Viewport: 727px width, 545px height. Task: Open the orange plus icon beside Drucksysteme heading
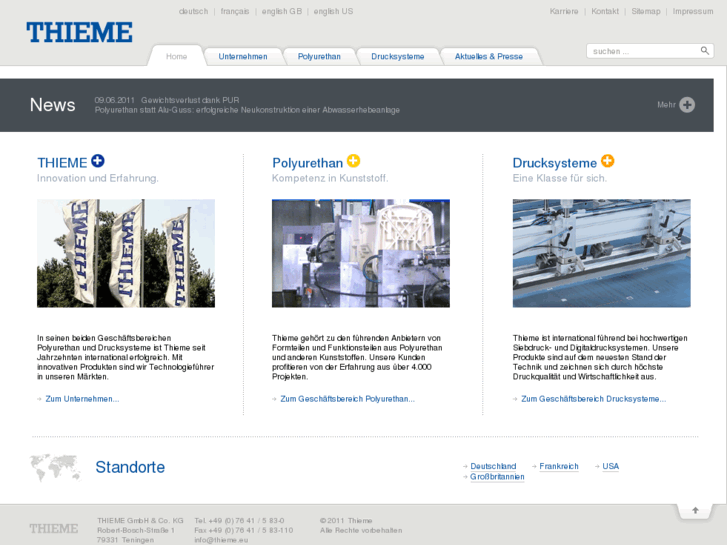pos(607,161)
